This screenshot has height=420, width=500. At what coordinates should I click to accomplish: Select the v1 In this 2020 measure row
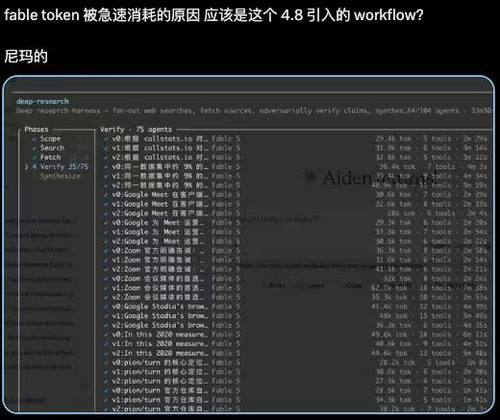point(295,344)
